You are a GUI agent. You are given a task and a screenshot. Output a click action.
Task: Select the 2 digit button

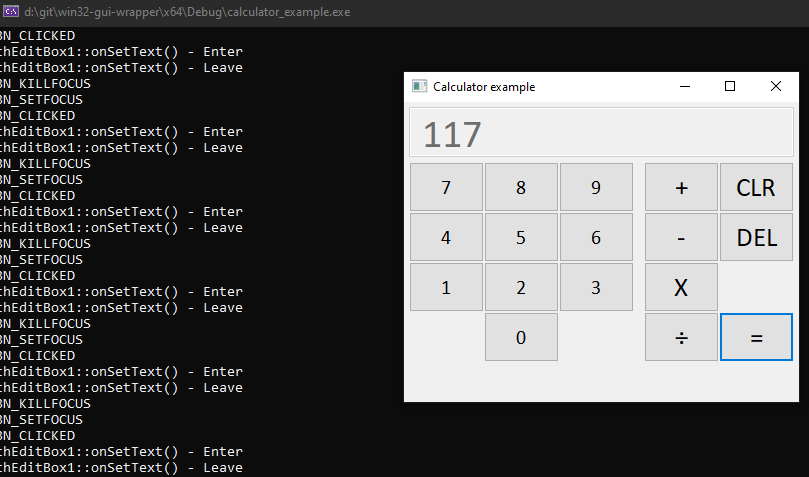click(521, 287)
